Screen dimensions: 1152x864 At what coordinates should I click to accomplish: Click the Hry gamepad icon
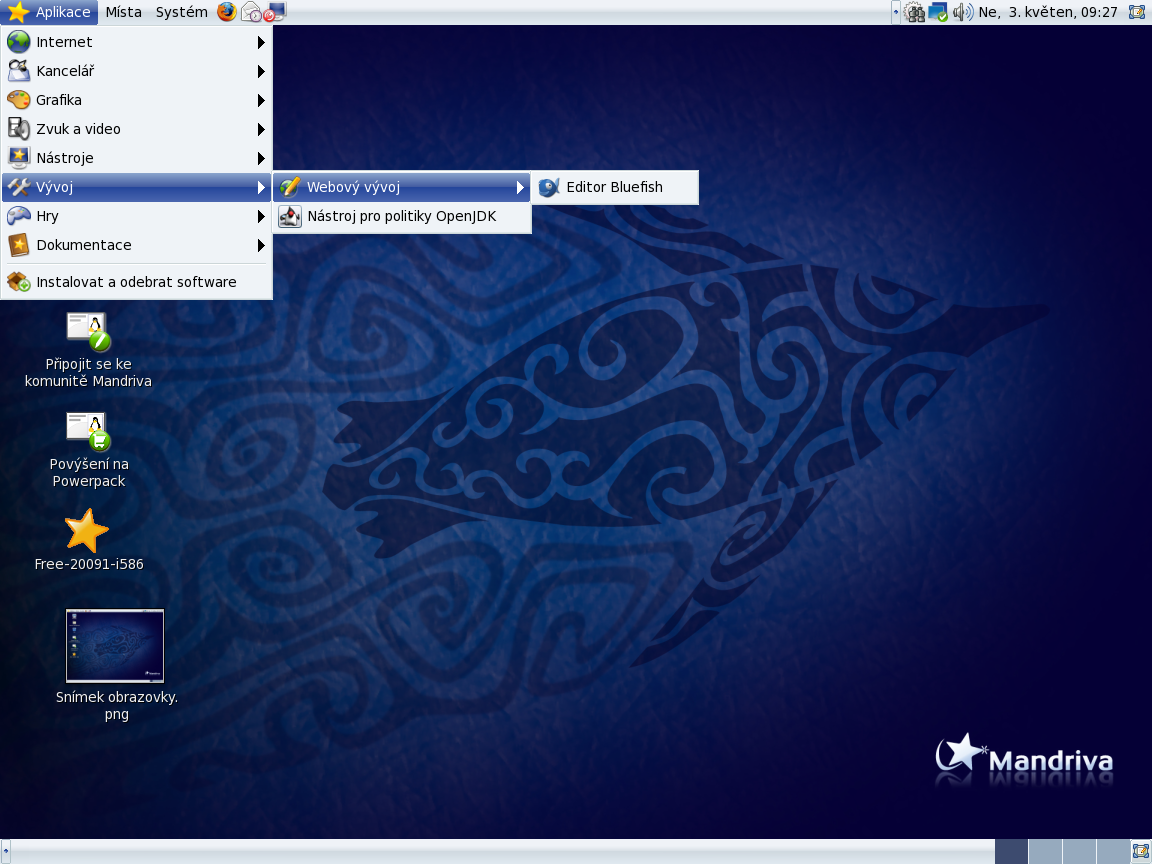[x=18, y=216]
